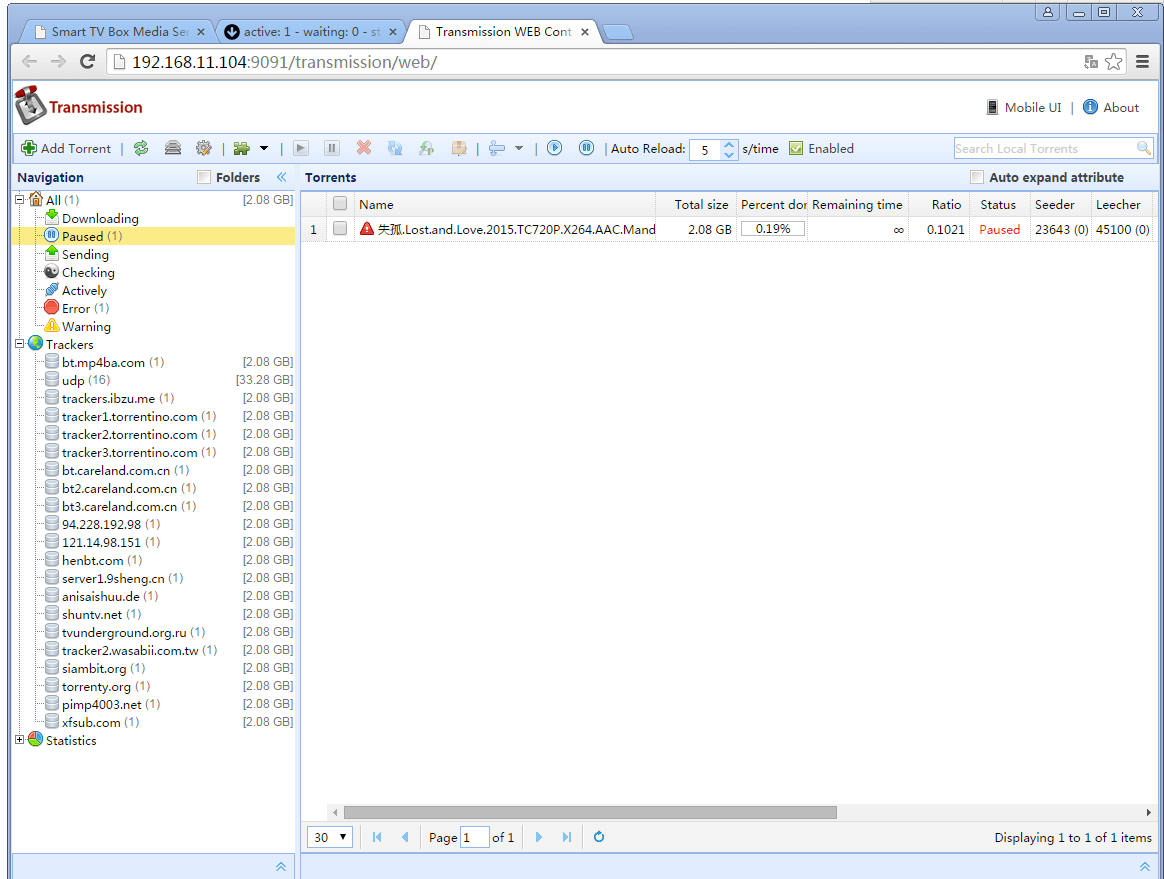
Task: Collapse the All tree node
Action: 20,200
